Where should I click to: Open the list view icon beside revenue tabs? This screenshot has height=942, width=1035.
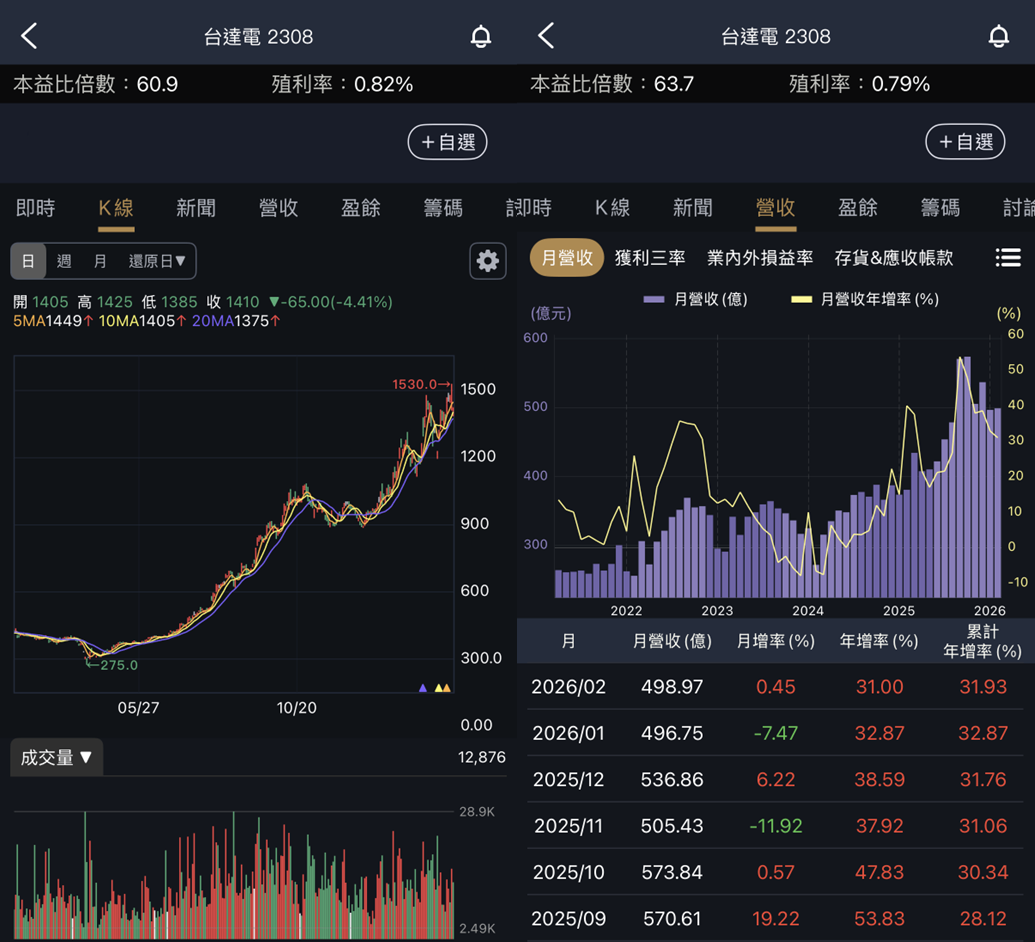(1008, 257)
